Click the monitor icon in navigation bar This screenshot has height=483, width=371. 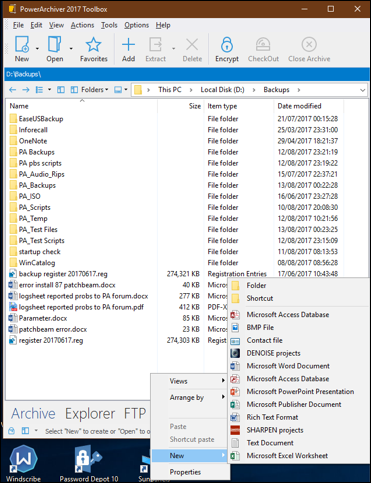(118, 90)
